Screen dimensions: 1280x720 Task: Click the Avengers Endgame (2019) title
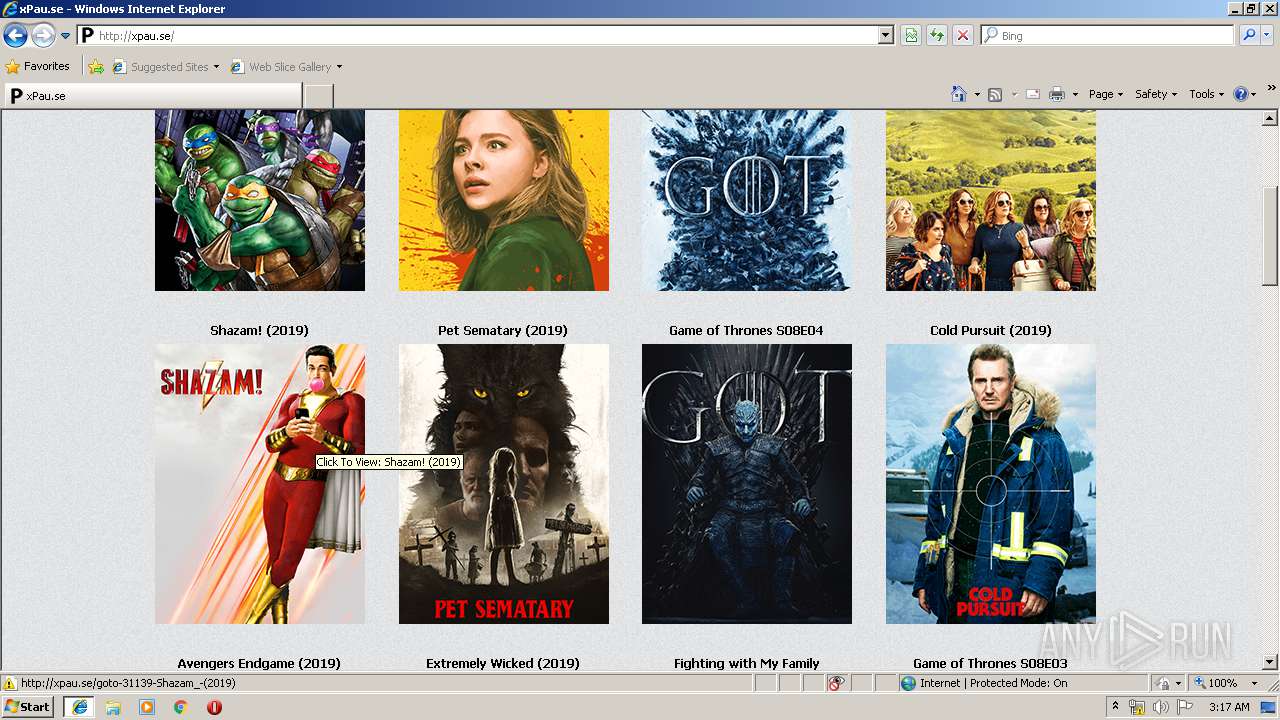[259, 663]
